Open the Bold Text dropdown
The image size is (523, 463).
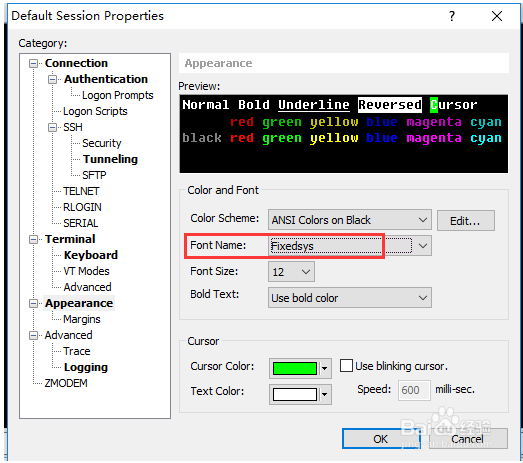tap(350, 298)
